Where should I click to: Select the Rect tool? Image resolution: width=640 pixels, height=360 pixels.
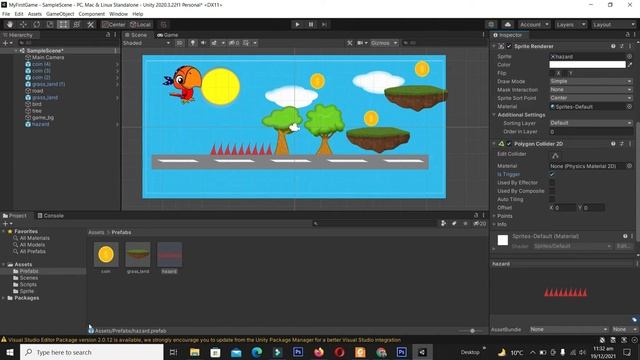click(x=63, y=24)
